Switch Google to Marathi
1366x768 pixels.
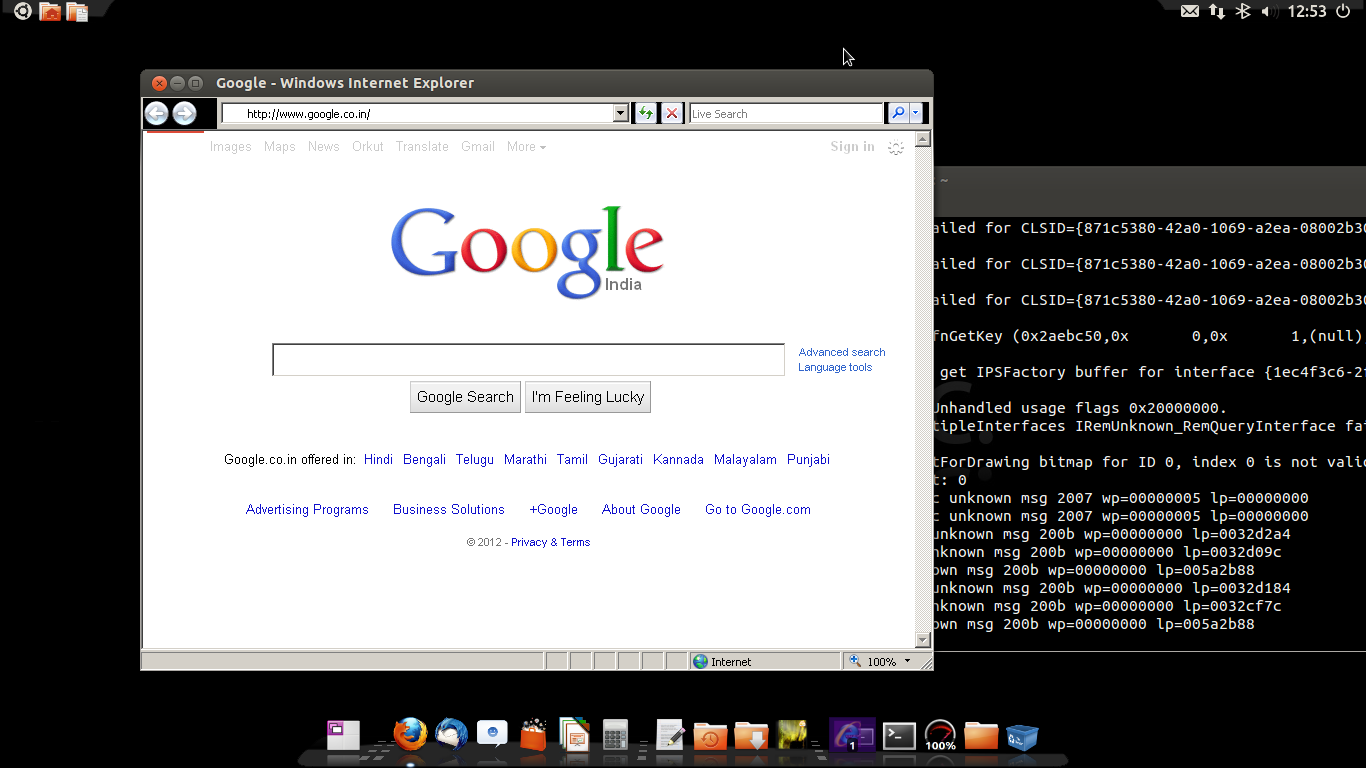pos(525,460)
